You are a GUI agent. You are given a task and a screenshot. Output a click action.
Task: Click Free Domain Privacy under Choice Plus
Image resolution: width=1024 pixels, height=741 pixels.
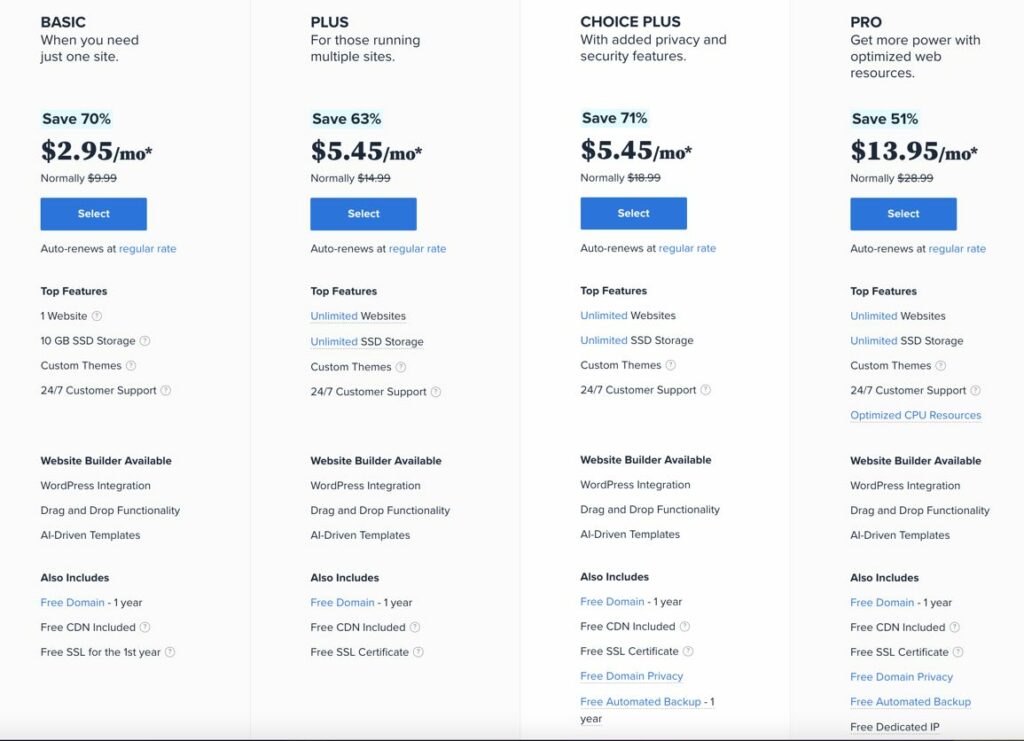click(x=632, y=676)
